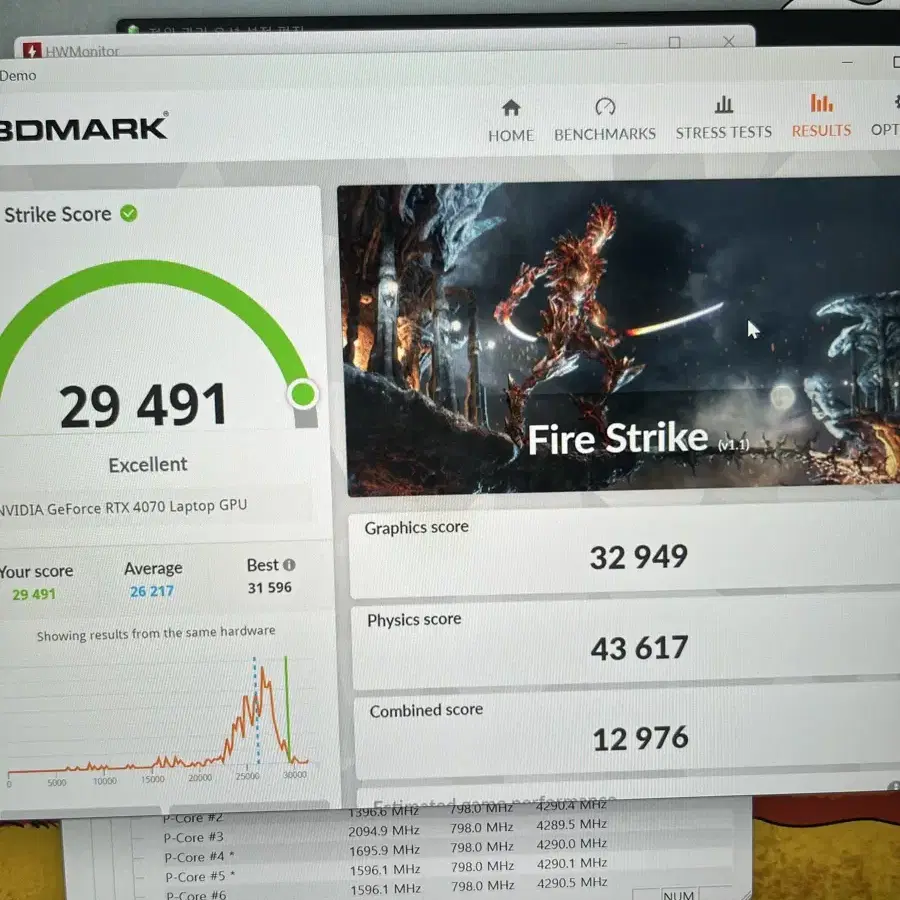Viewport: 900px width, 900px height.
Task: Switch to the BENCHMARKS tab
Action: [x=605, y=119]
